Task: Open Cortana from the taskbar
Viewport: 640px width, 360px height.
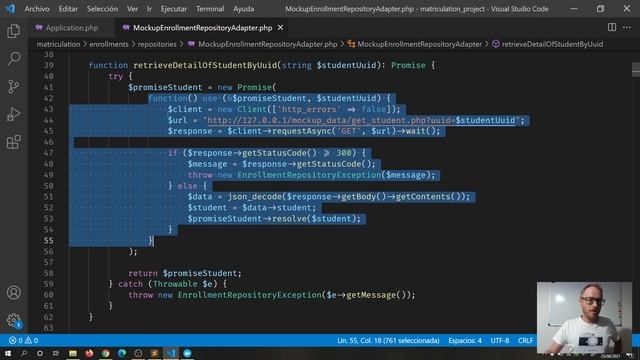Action: pyautogui.click(x=40, y=353)
